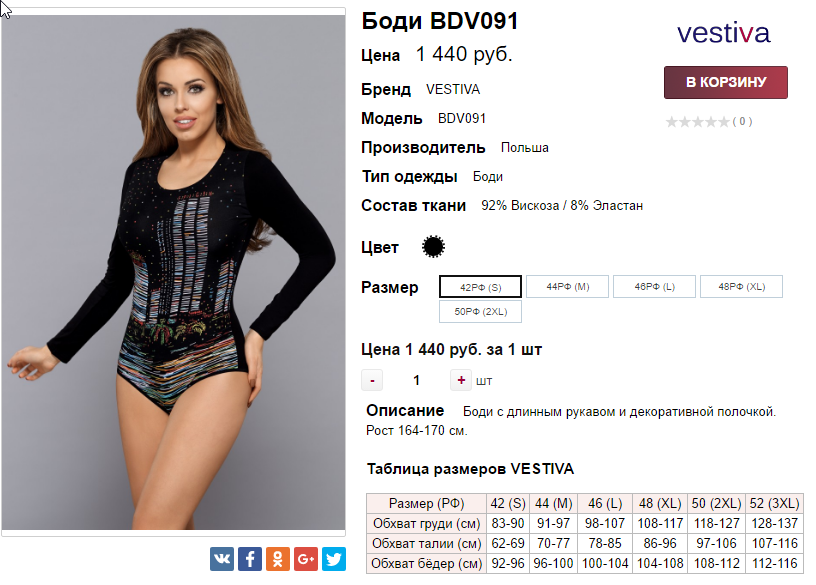Click the Vestiva brand logo

click(x=723, y=33)
